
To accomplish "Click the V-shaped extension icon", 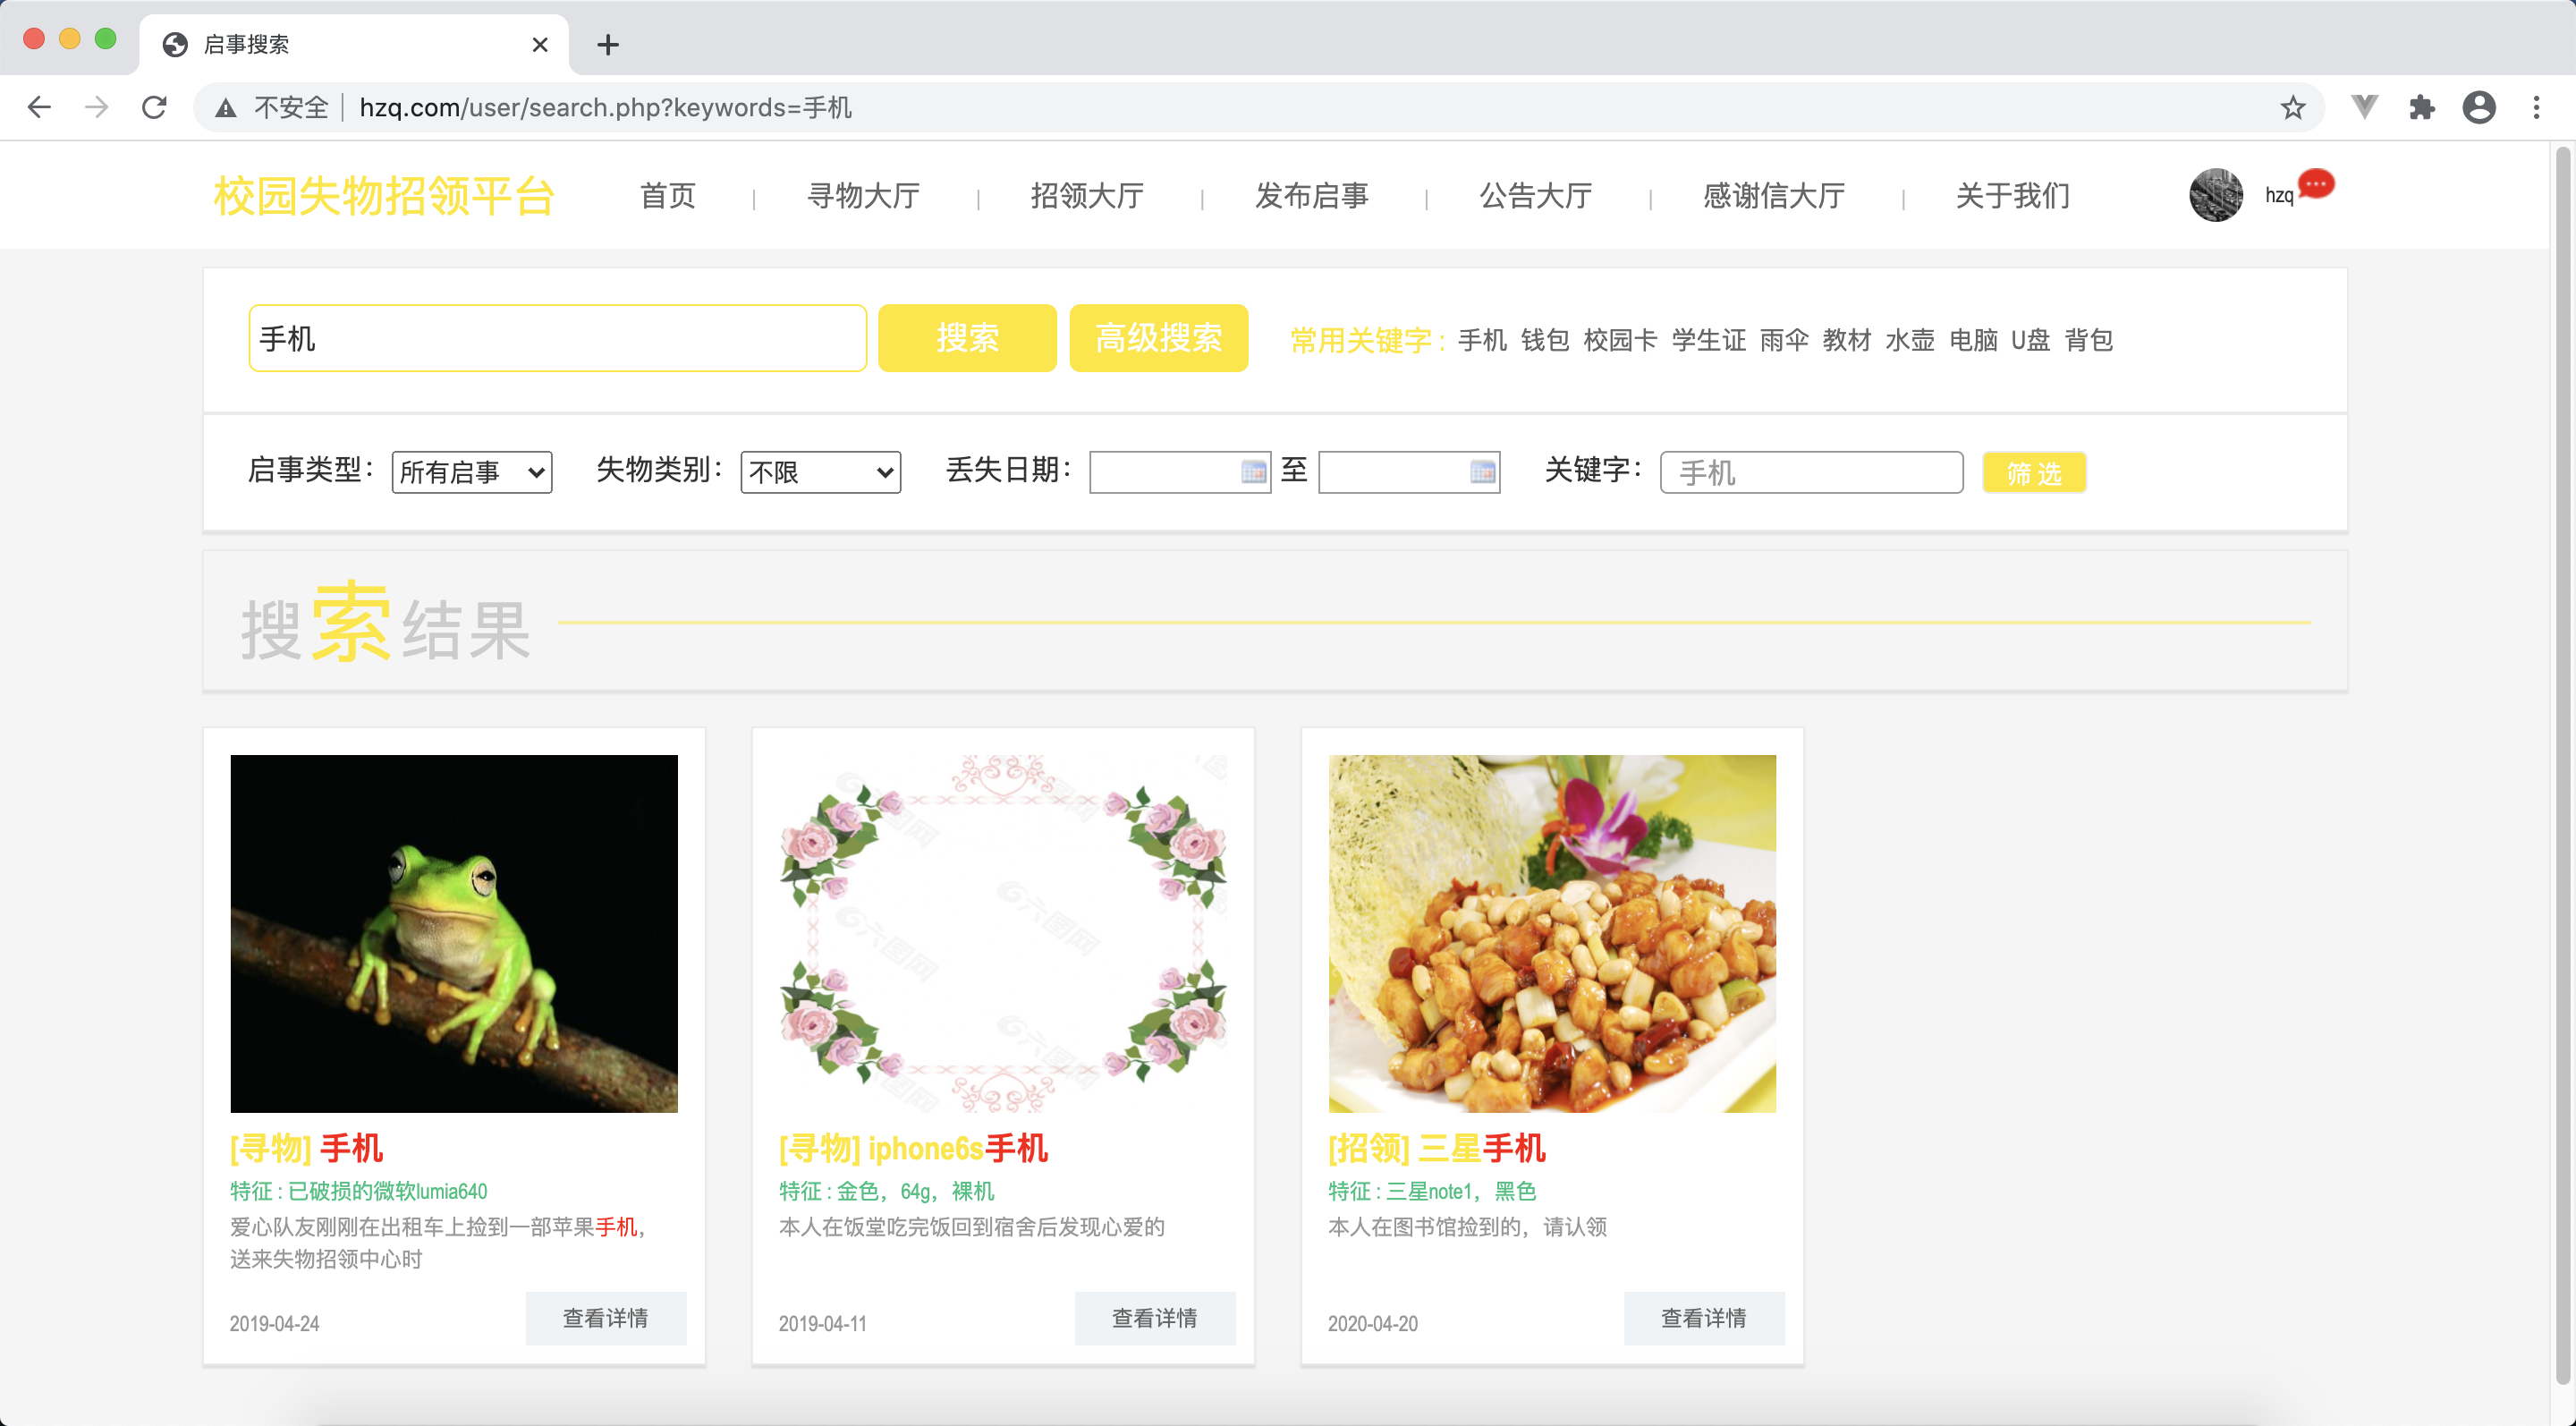I will click(x=2364, y=107).
